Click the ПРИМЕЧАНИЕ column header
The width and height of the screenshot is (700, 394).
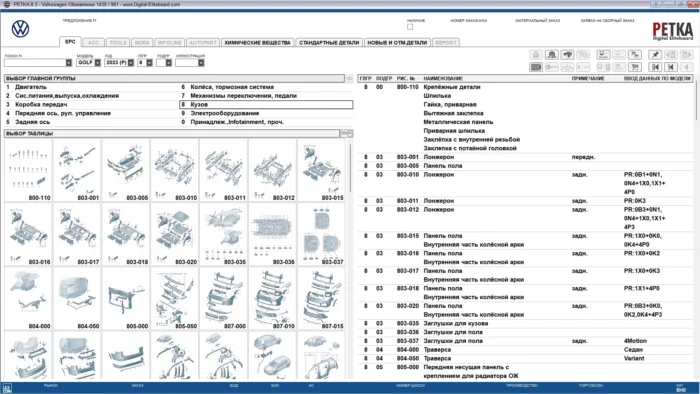point(588,79)
